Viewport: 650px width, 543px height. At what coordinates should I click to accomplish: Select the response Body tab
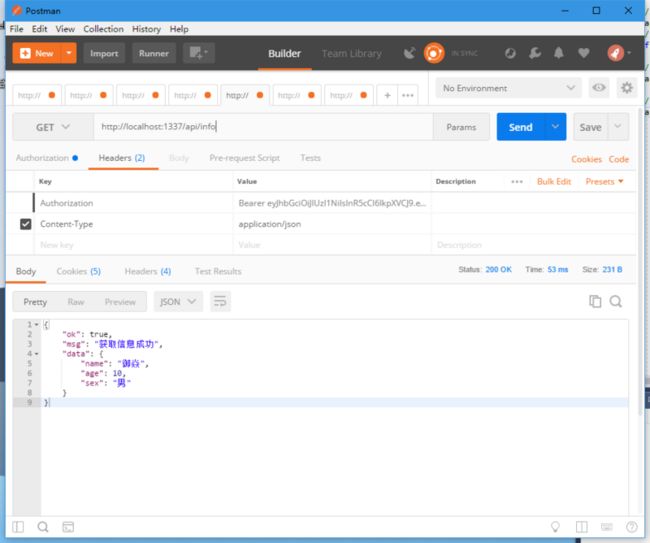click(26, 271)
